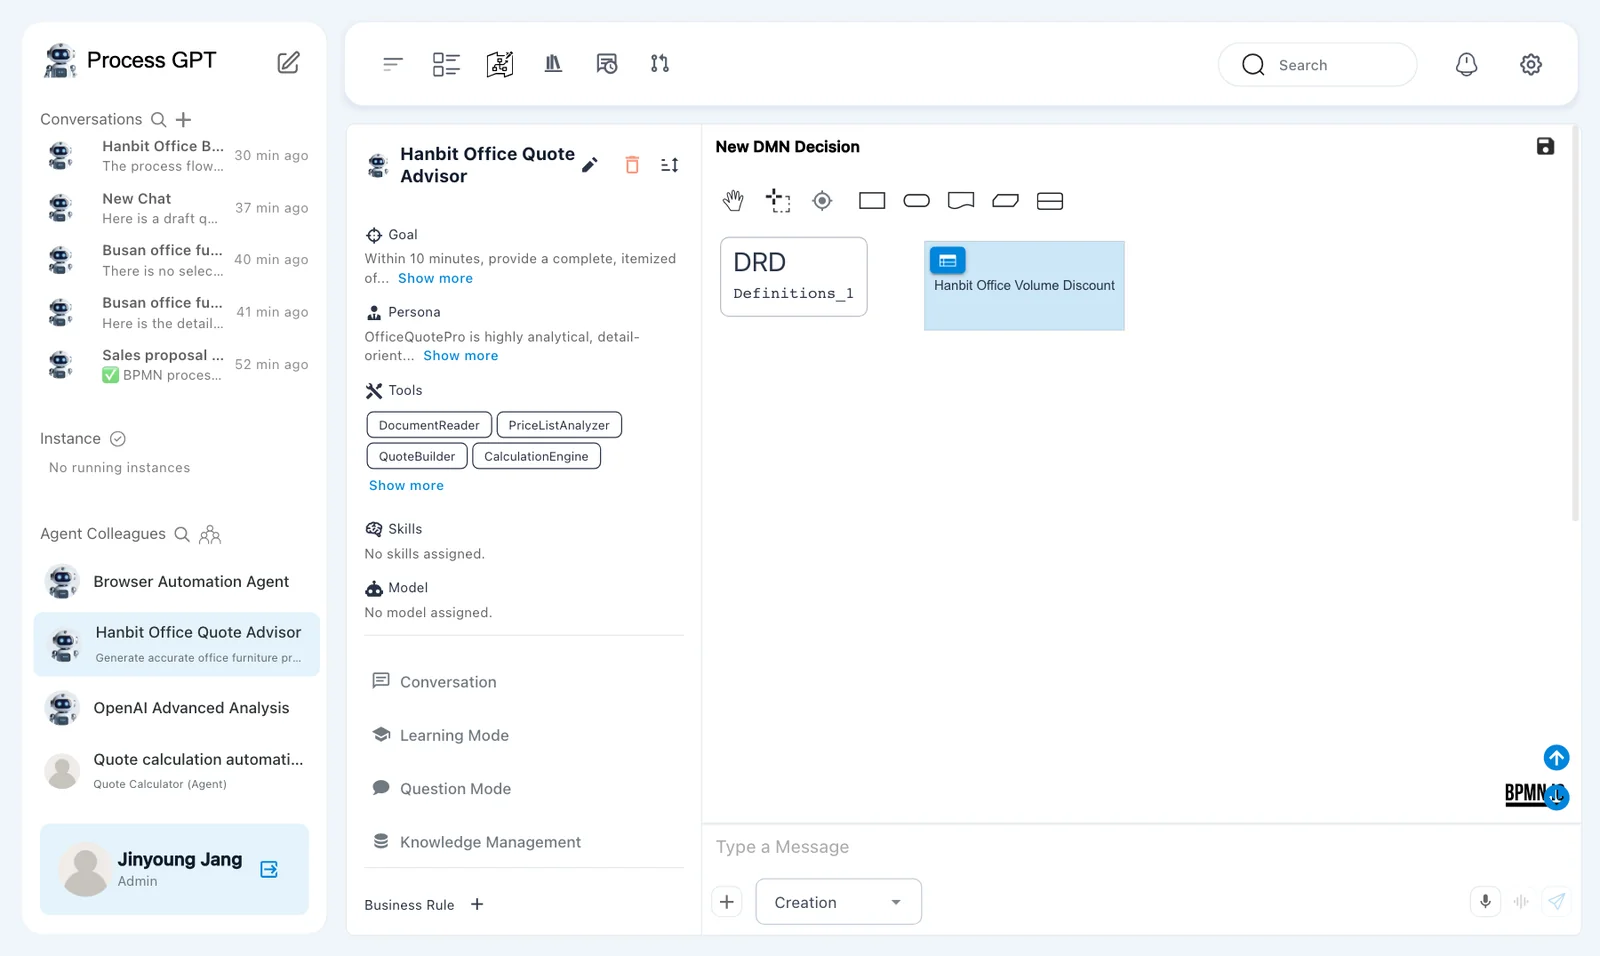
Task: Click the Search field in the top bar
Action: [1317, 64]
